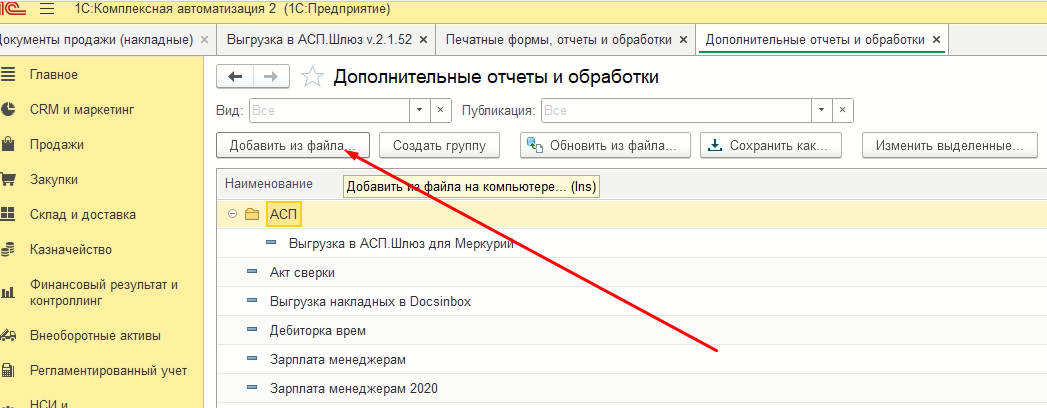Click the Продажи shopping bag icon
Viewport: 1047px width, 408px height.
point(7,144)
